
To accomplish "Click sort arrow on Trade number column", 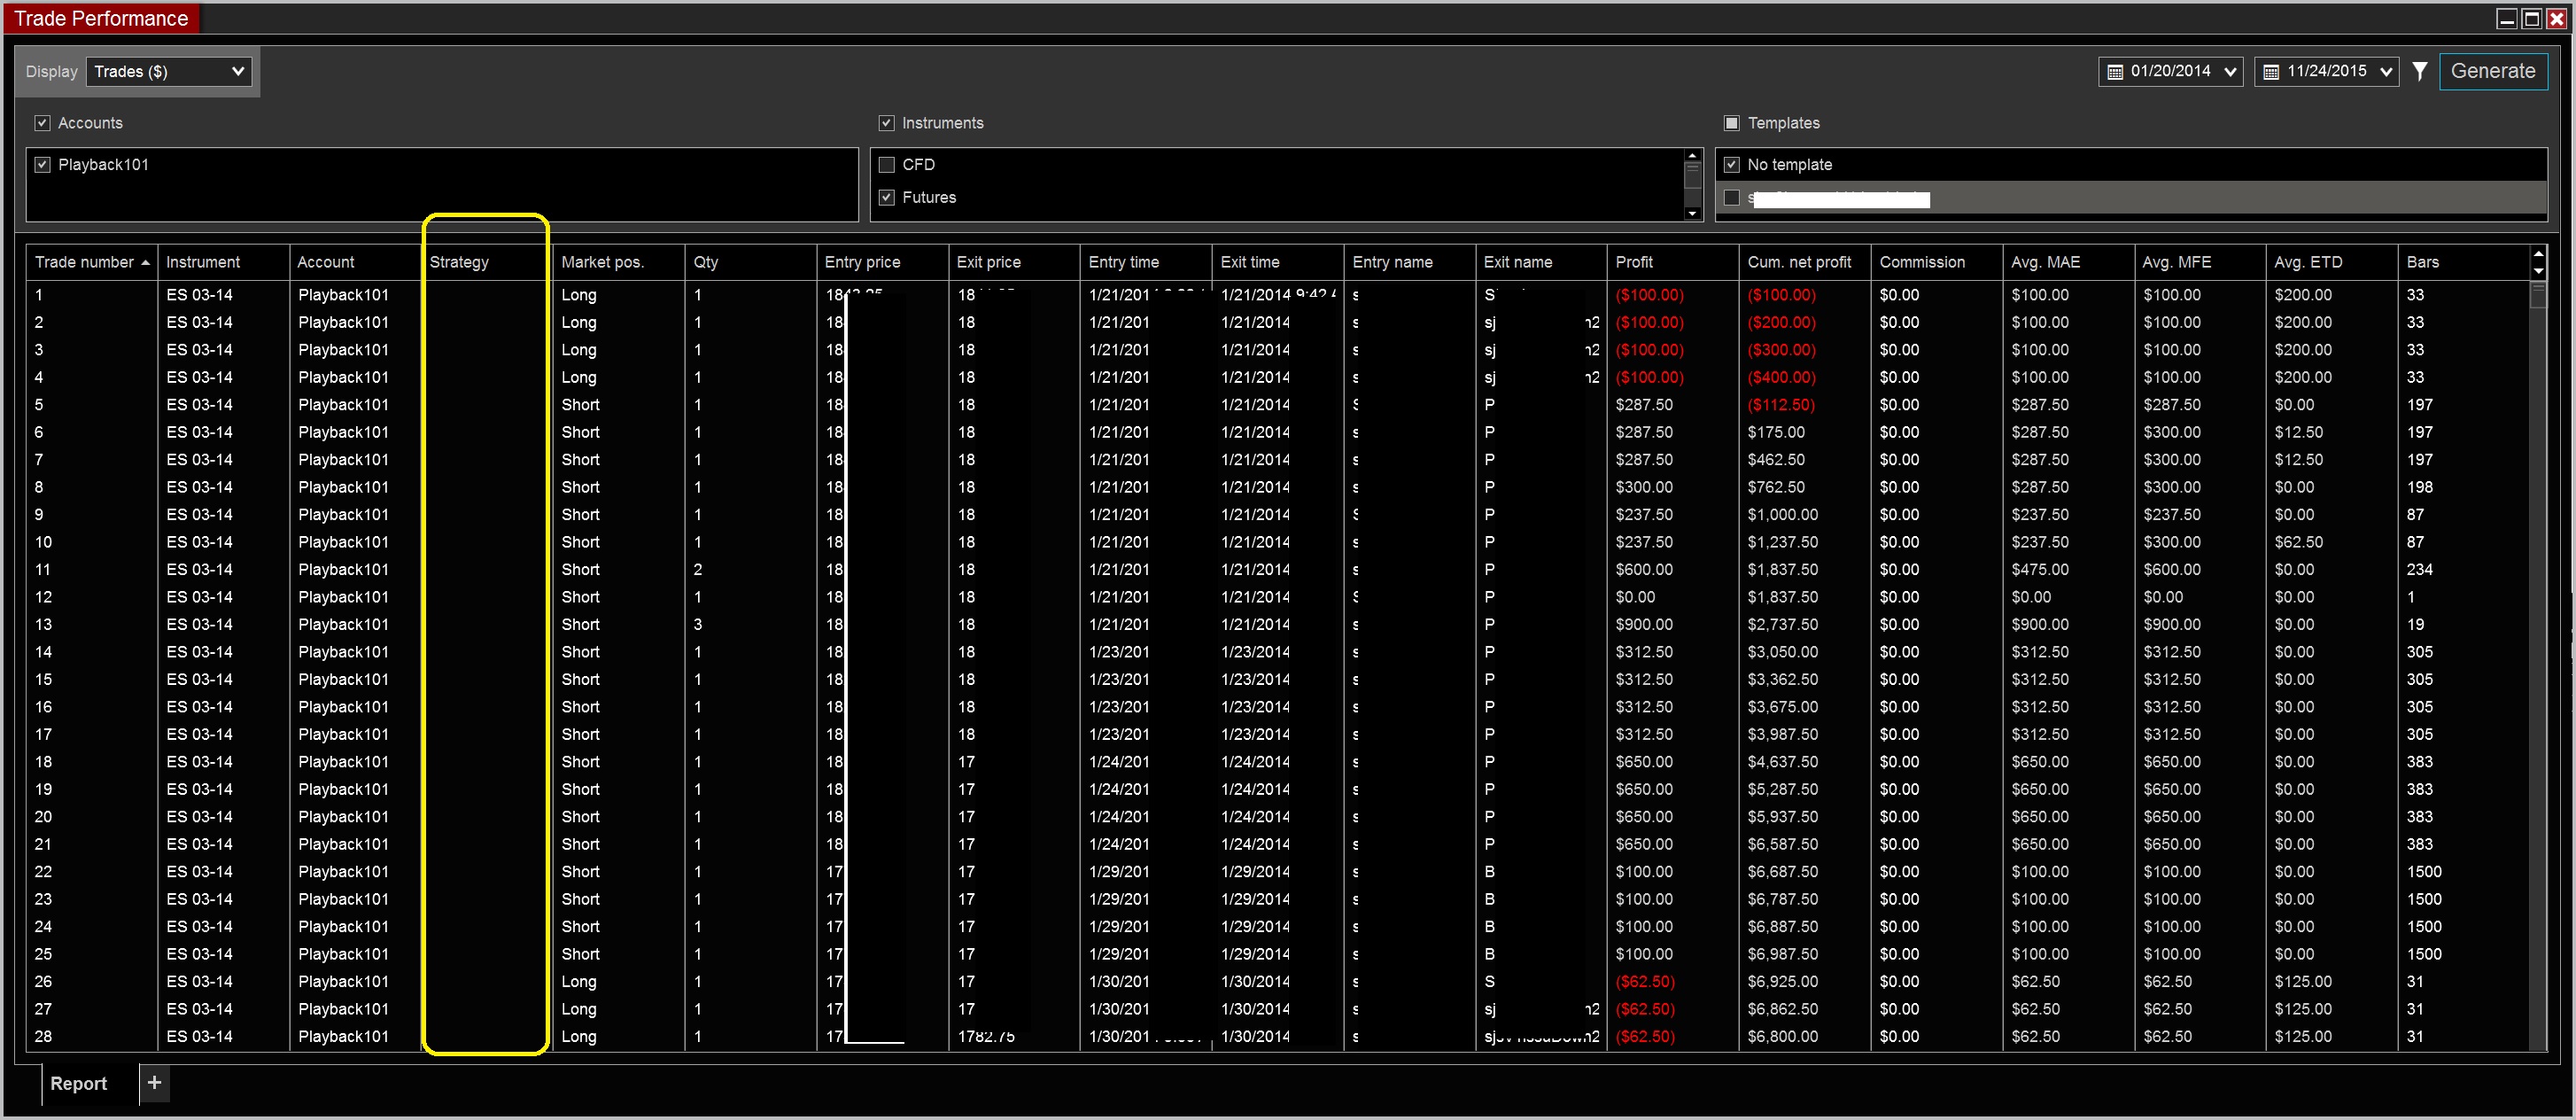I will (146, 262).
